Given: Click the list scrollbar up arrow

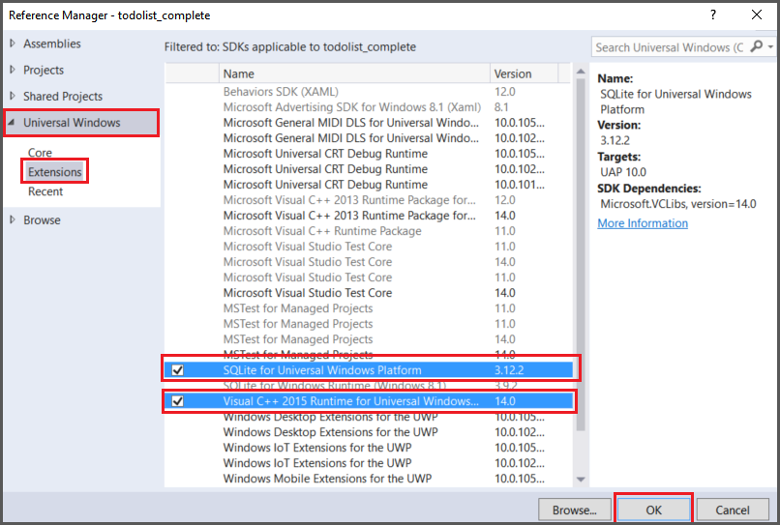Looking at the screenshot, I should (581, 71).
